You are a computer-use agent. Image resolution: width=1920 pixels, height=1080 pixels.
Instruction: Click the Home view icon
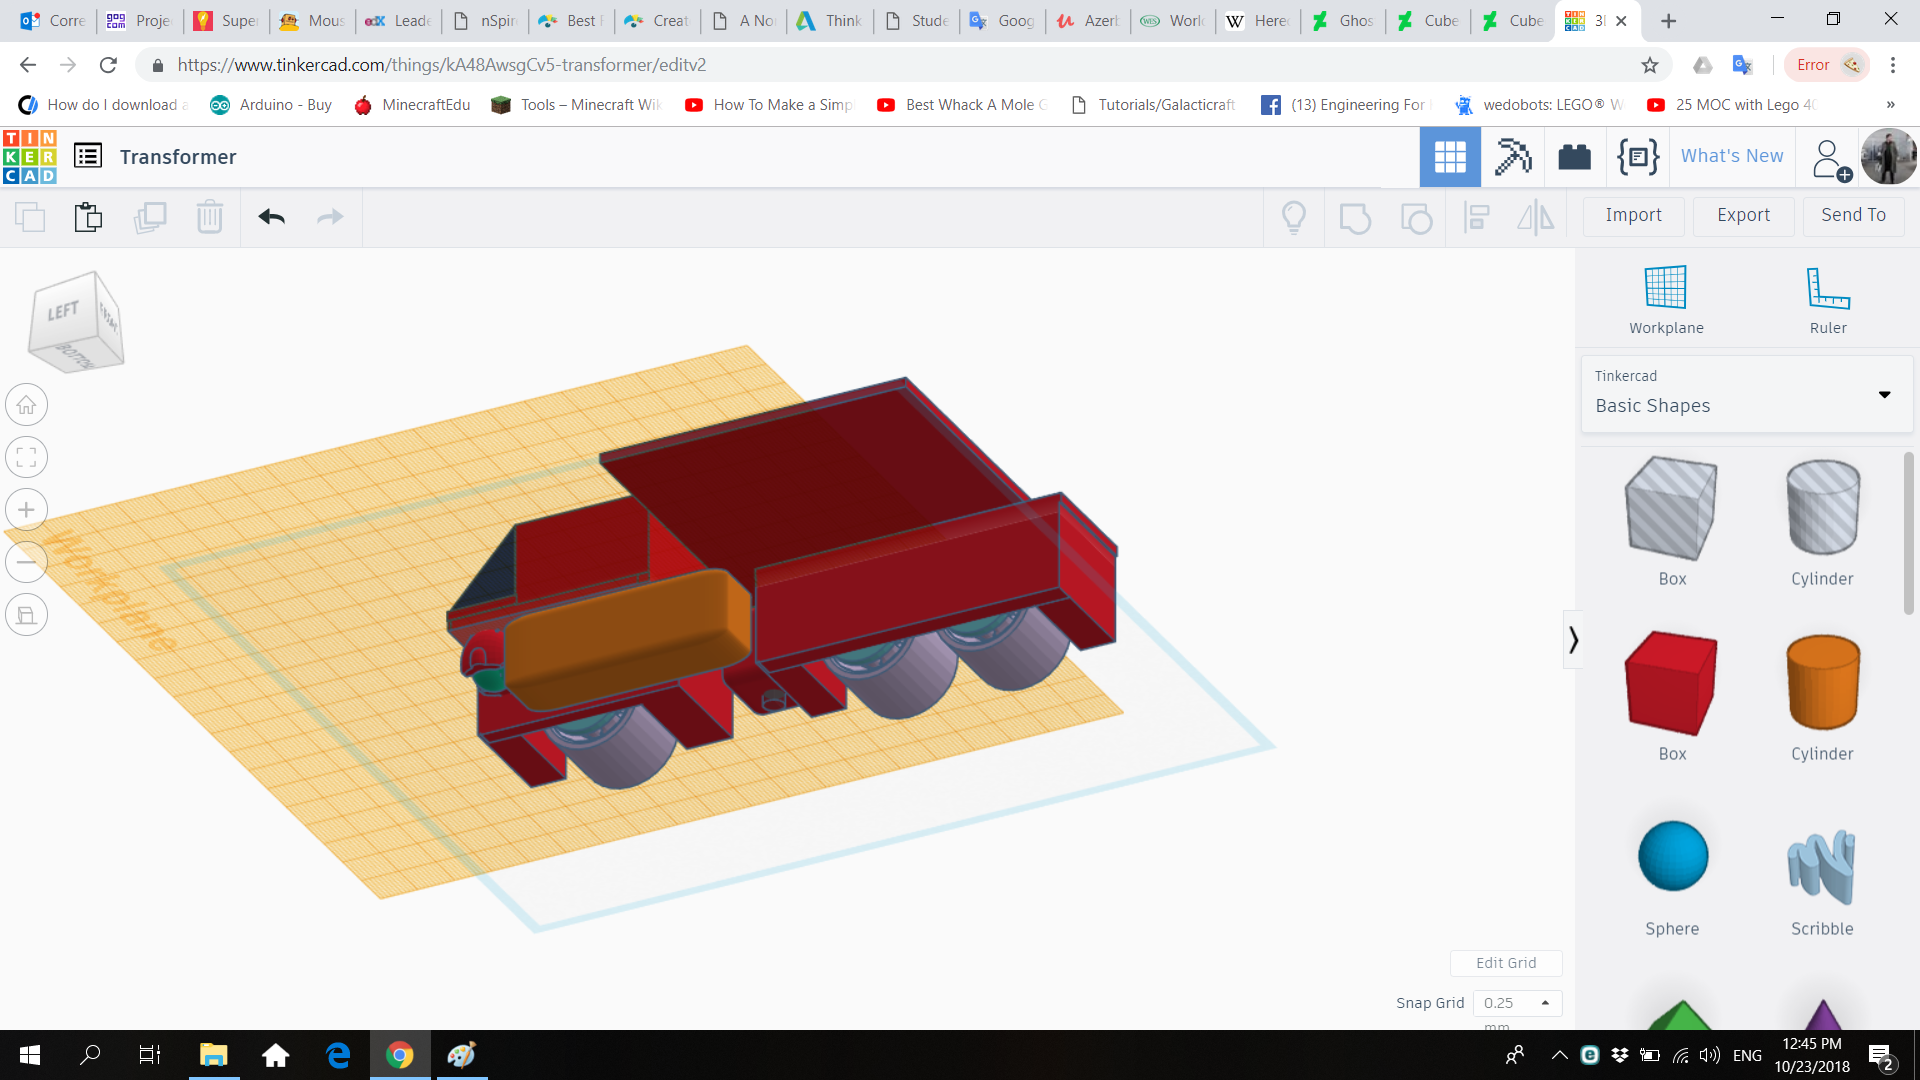[27, 405]
